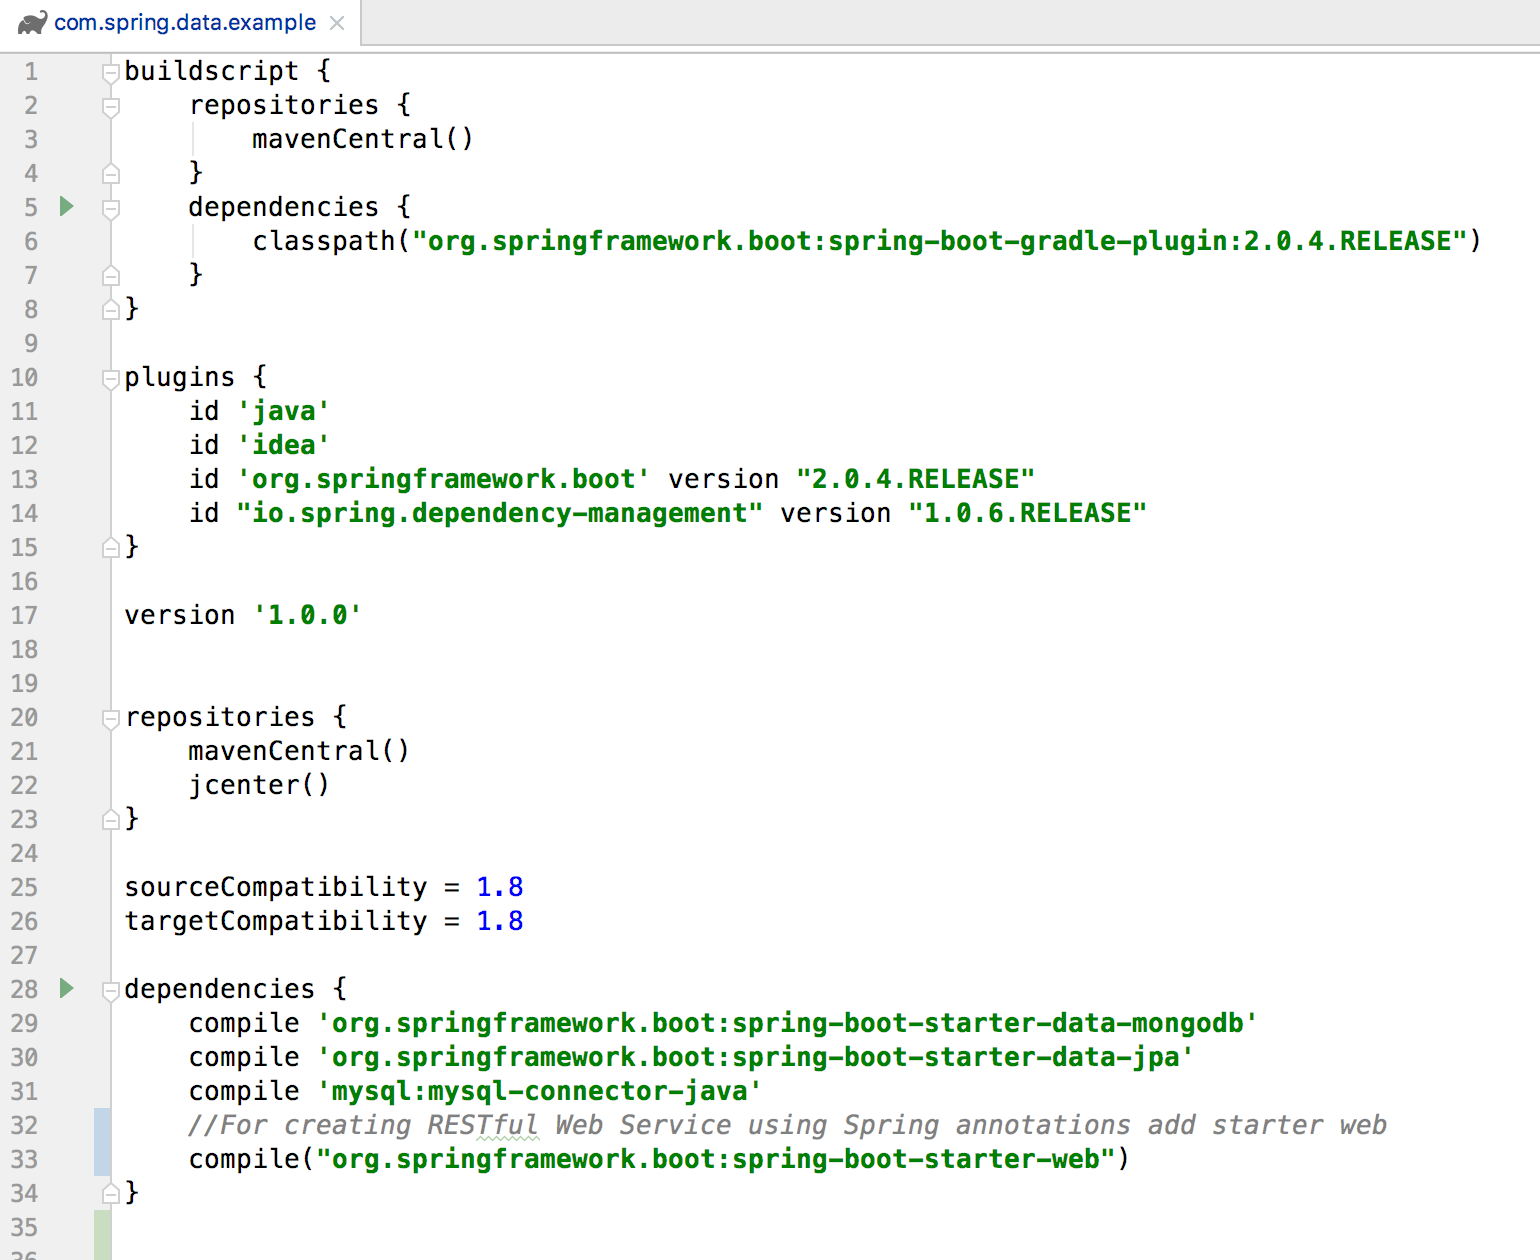Run the buildscript dependencies block on line 5
The height and width of the screenshot is (1260, 1540).
click(67, 207)
